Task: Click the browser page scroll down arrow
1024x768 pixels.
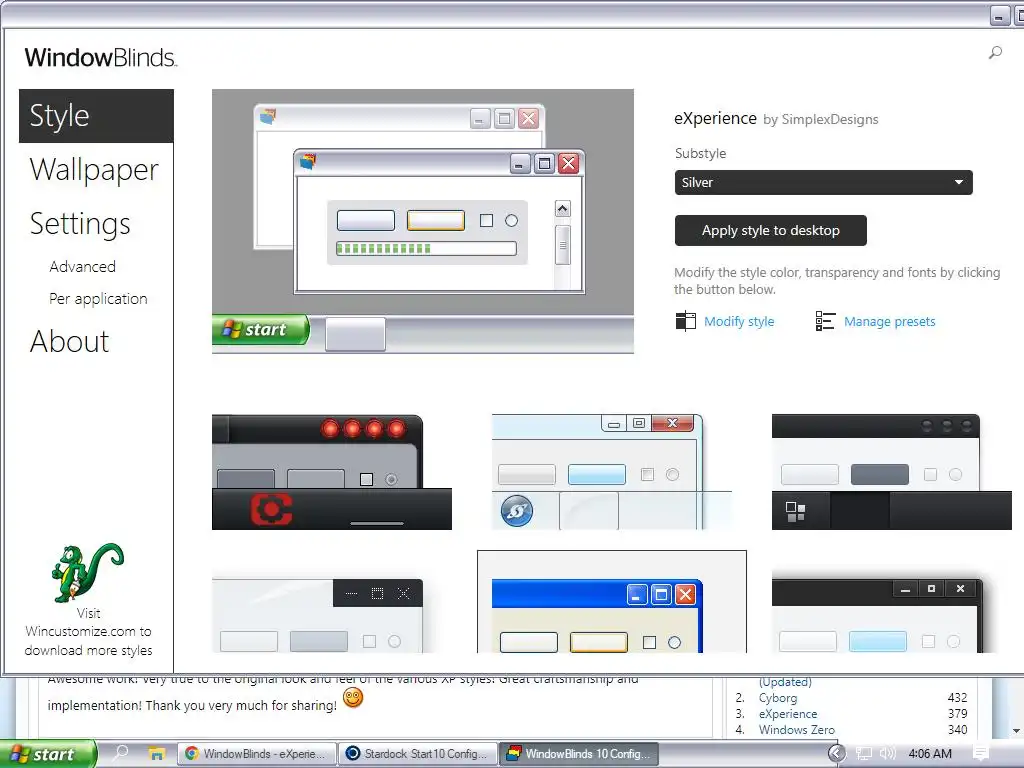Action: 1016,730
